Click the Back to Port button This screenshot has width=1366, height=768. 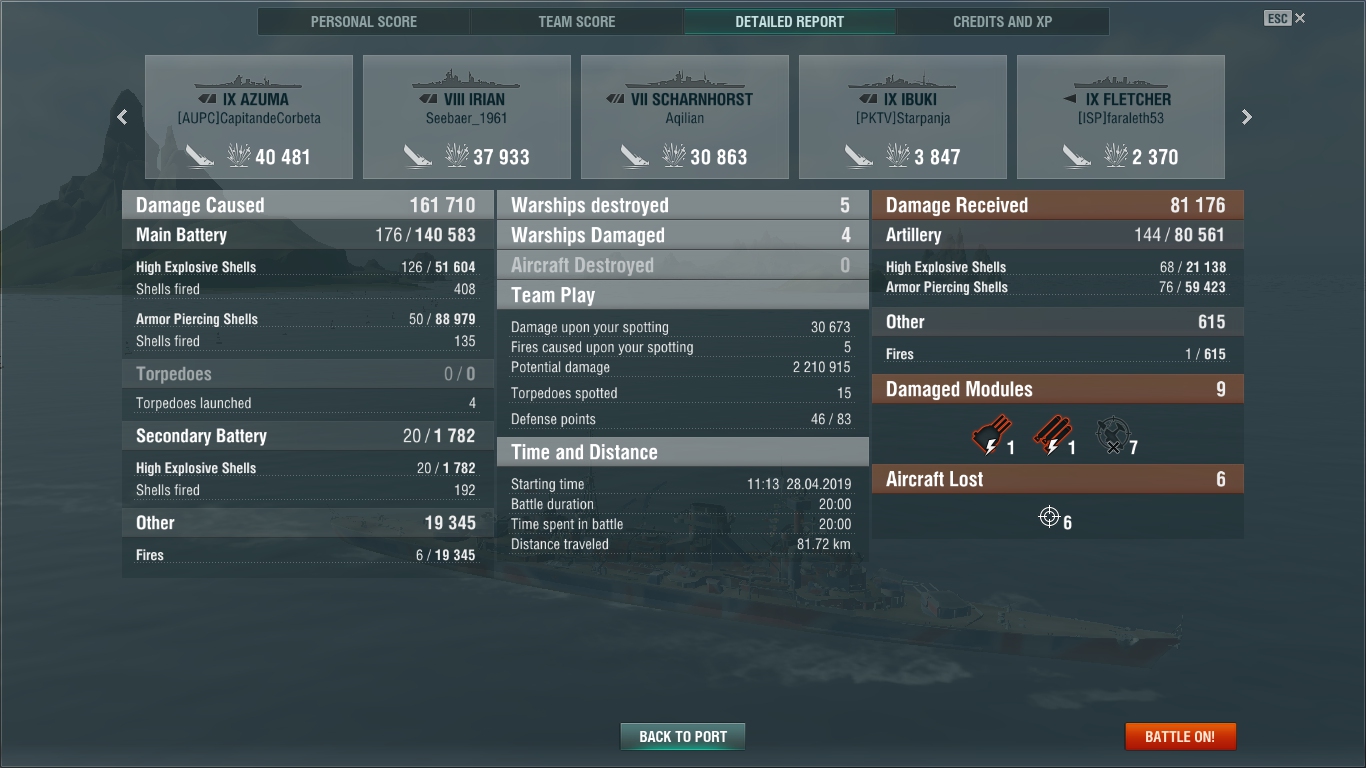(683, 737)
